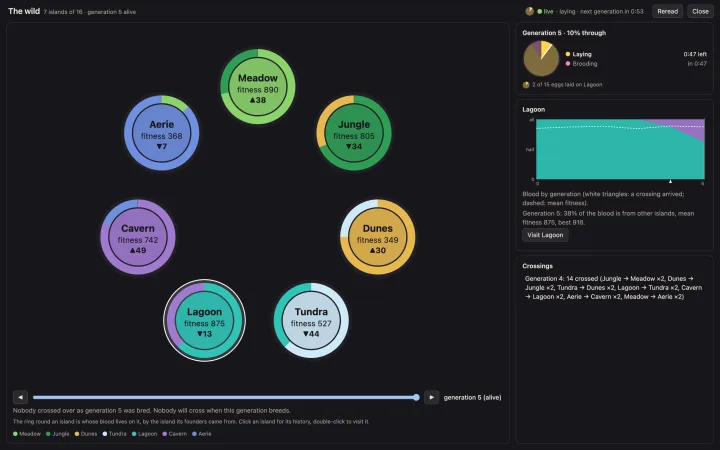Click 'The wild' title
Viewport: 720px width, 450px height.
(24, 11)
